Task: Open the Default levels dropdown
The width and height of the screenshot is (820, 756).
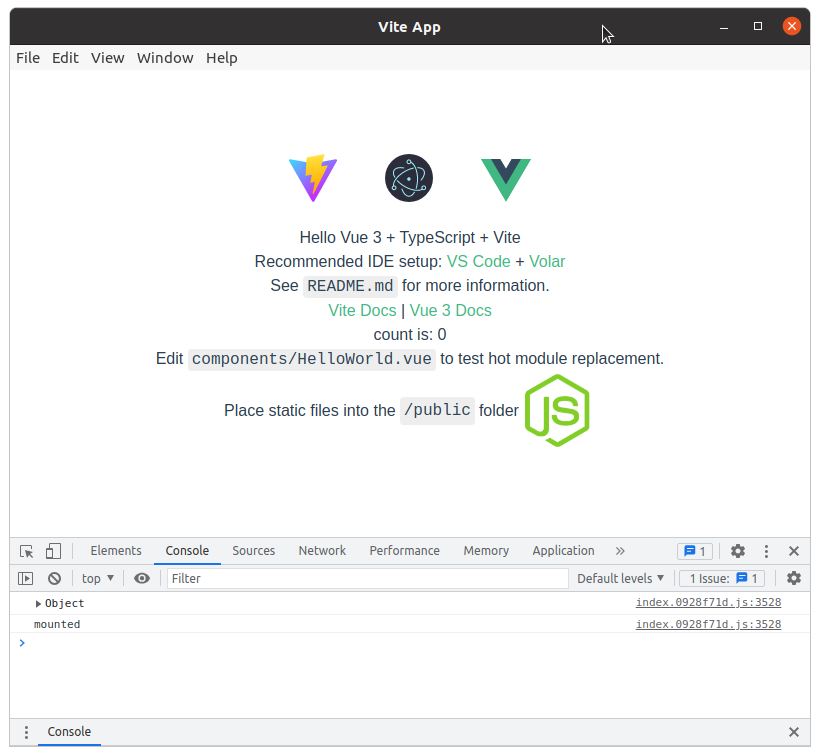Action: (x=621, y=578)
